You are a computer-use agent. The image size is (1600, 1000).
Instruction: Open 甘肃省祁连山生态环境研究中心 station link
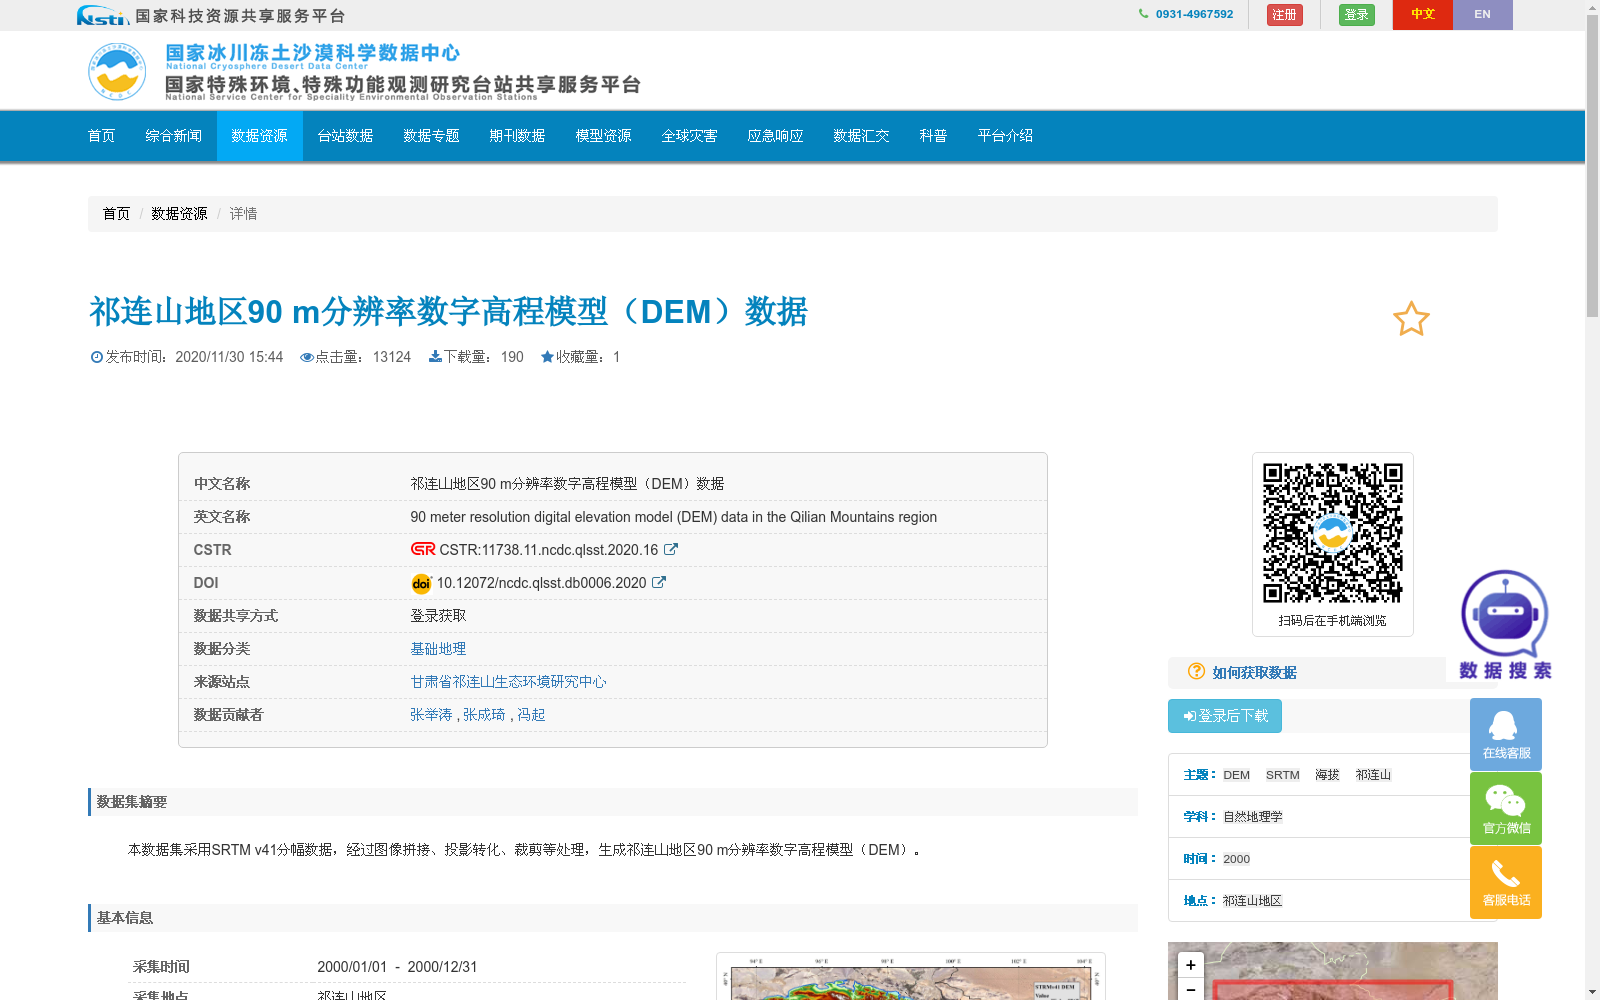[x=508, y=682]
